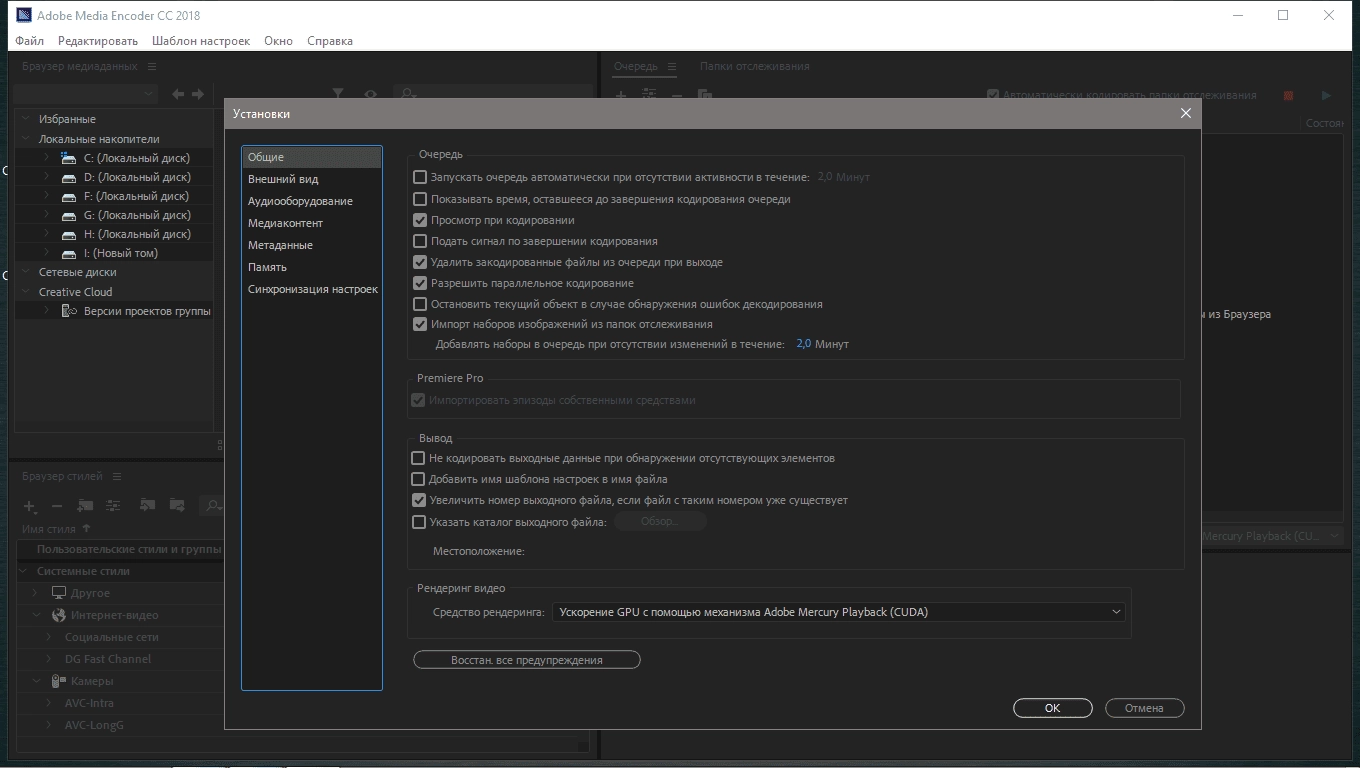1360x768 pixels.
Task: Collapse the Локальные накопители section
Action: coord(27,139)
